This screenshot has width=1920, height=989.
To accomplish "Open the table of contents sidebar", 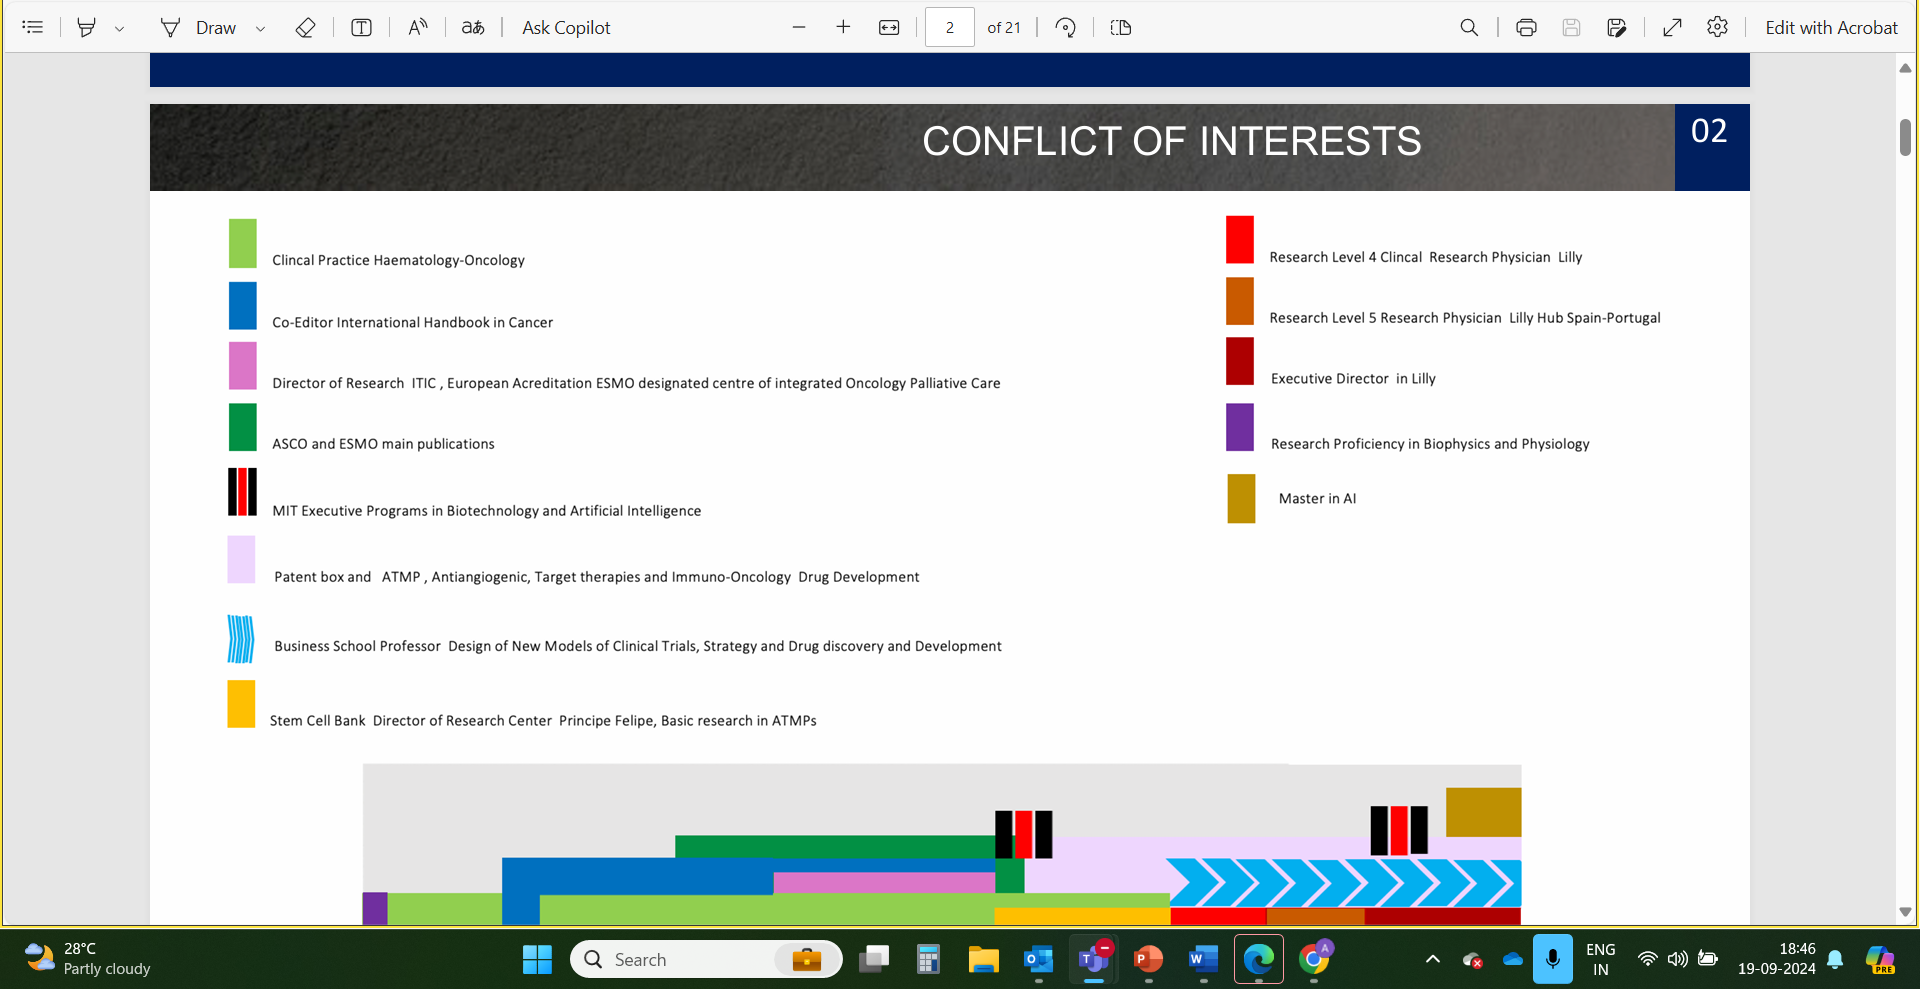I will pyautogui.click(x=33, y=27).
